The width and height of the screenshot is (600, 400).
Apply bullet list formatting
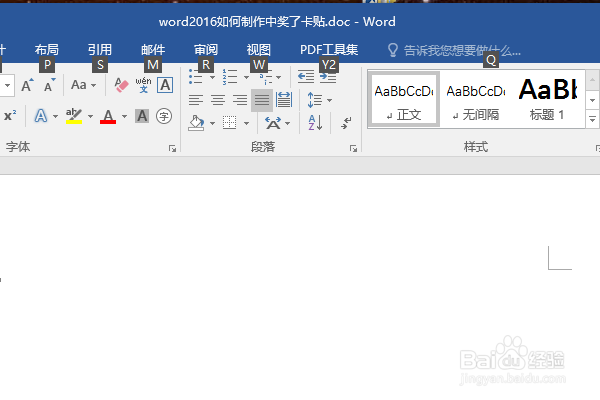pyautogui.click(x=196, y=77)
